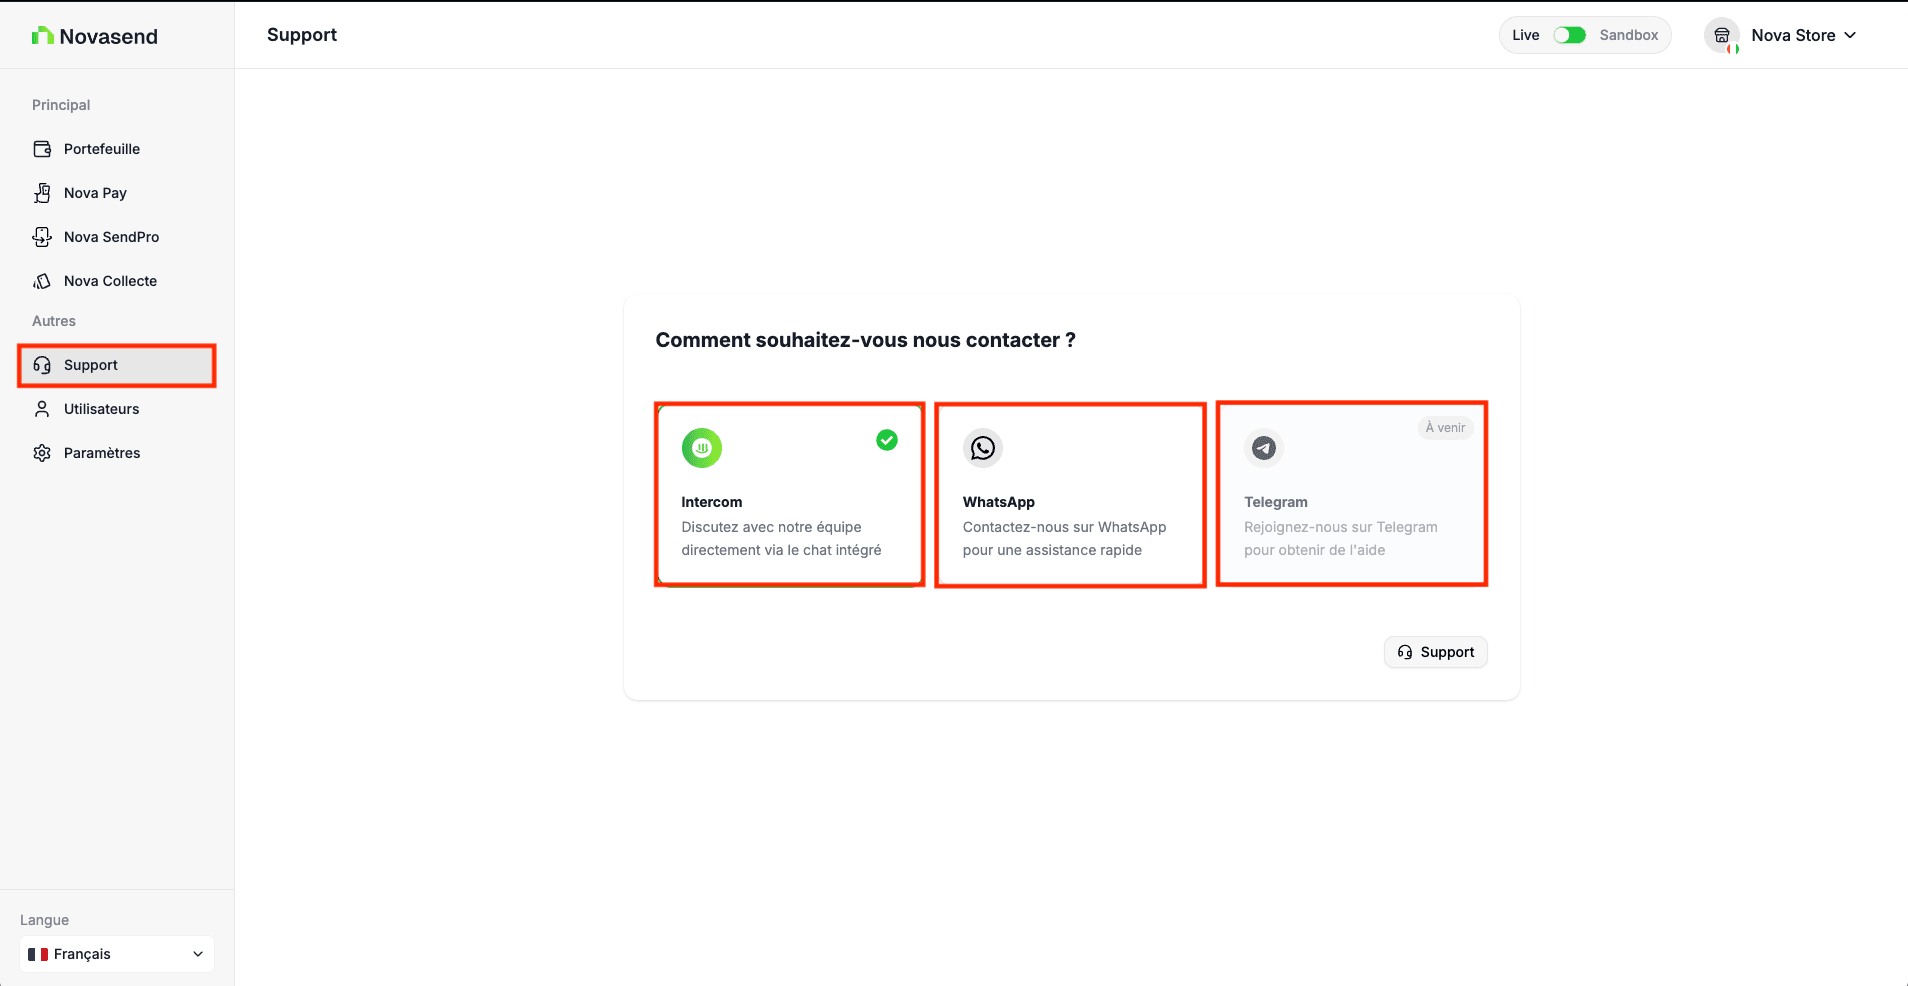The width and height of the screenshot is (1908, 986).
Task: Click the Portefeuille wallet icon
Action: tap(42, 149)
